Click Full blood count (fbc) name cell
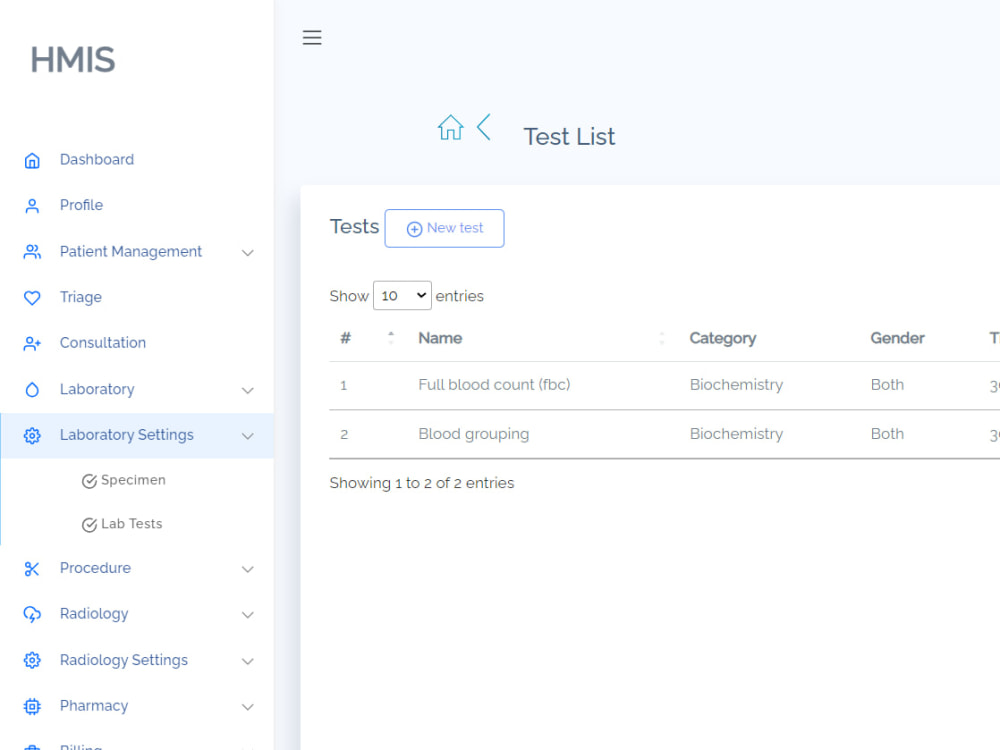Image resolution: width=1000 pixels, height=750 pixels. click(494, 385)
